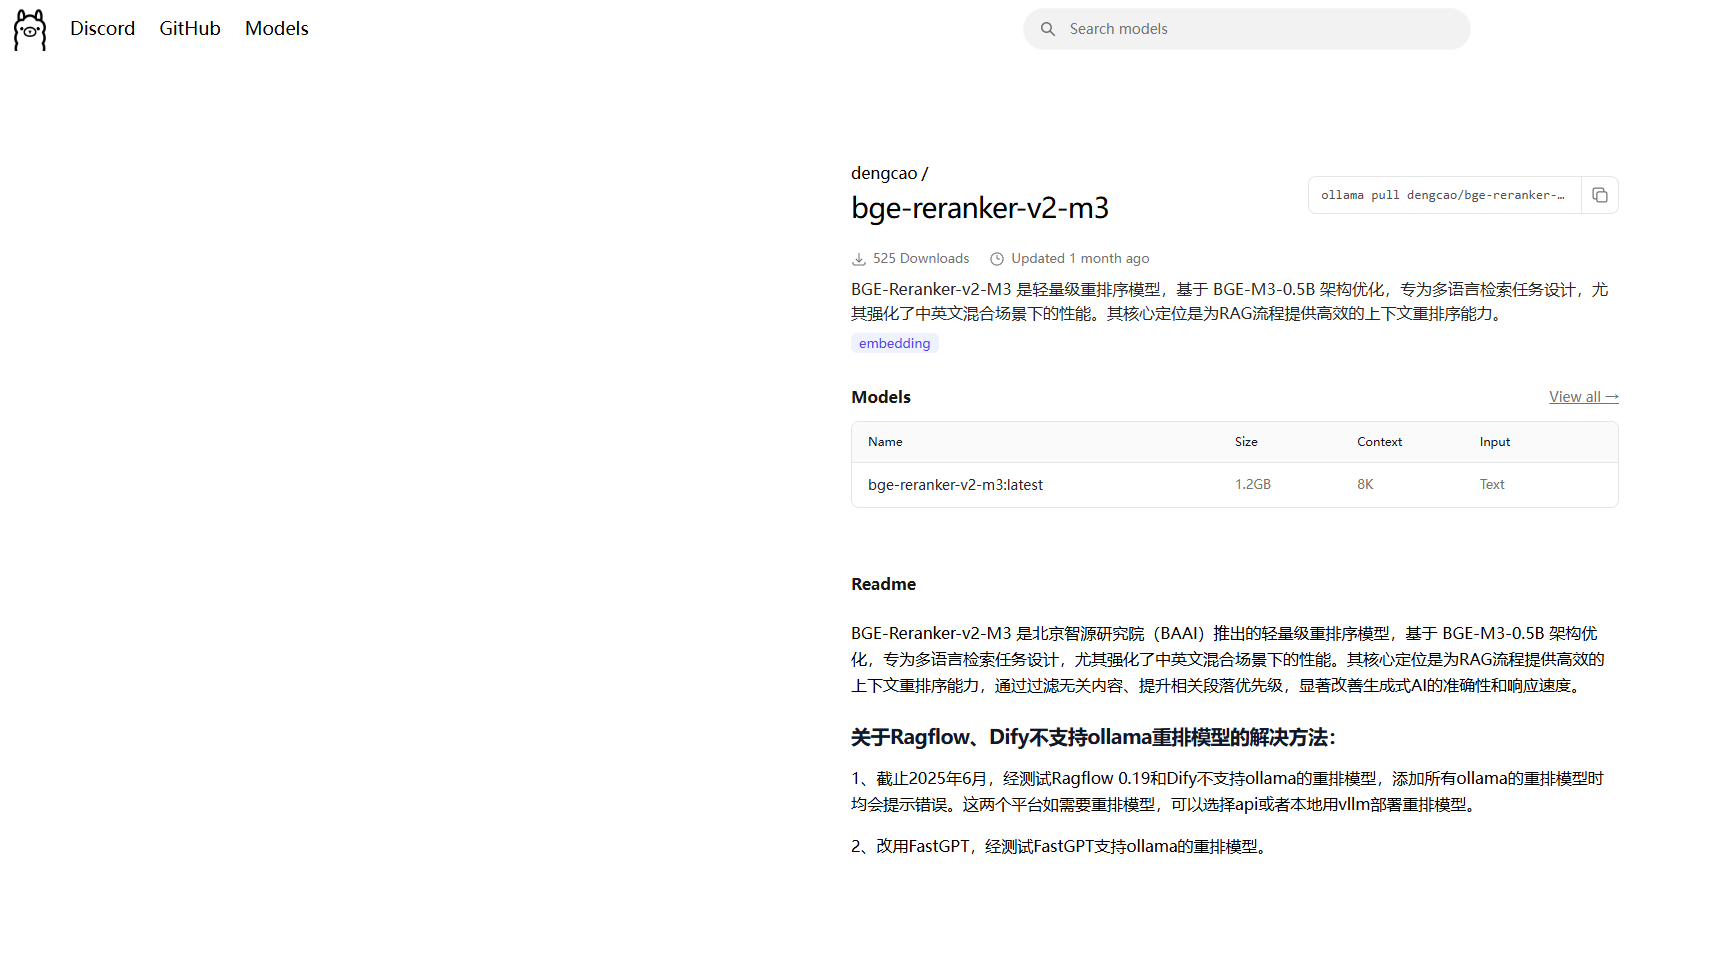Select the ollama pull command text box
This screenshot has height=965, width=1735.
click(x=1444, y=195)
